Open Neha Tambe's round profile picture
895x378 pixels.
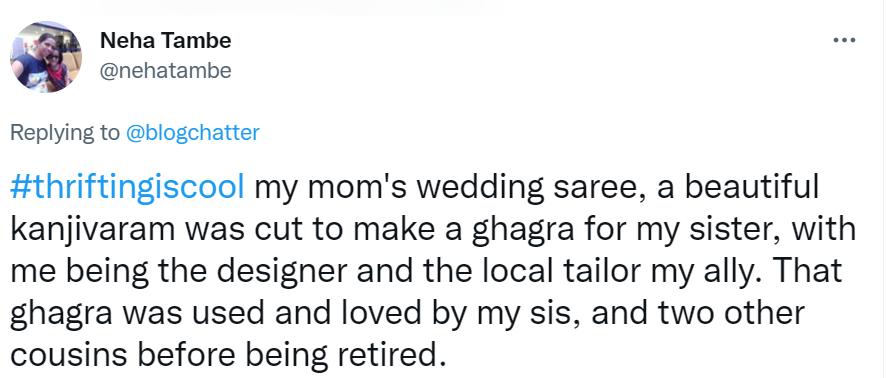pos(46,57)
